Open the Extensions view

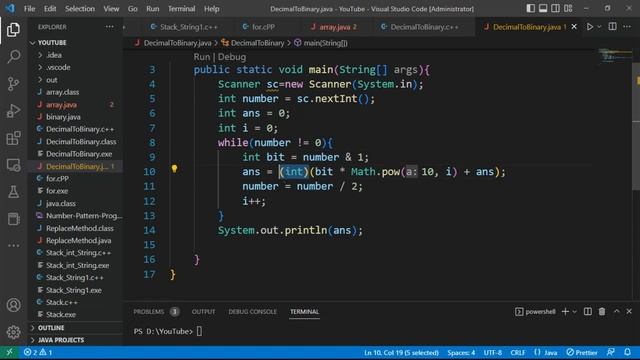pyautogui.click(x=13, y=138)
